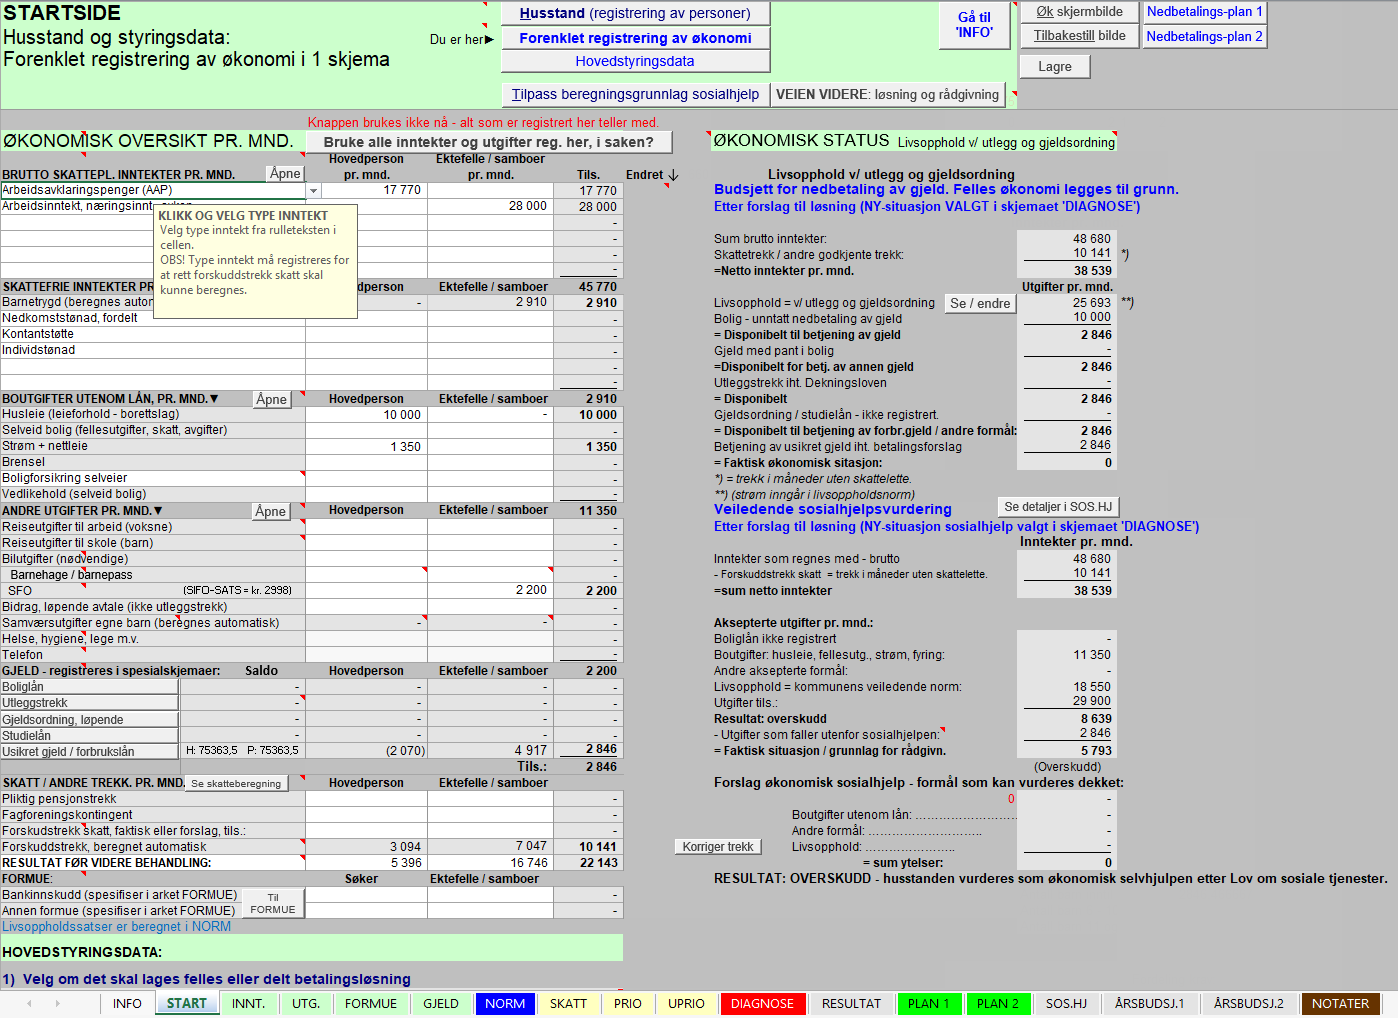
Task: Open Nedbetalings-plan 1 link
Action: (1204, 12)
